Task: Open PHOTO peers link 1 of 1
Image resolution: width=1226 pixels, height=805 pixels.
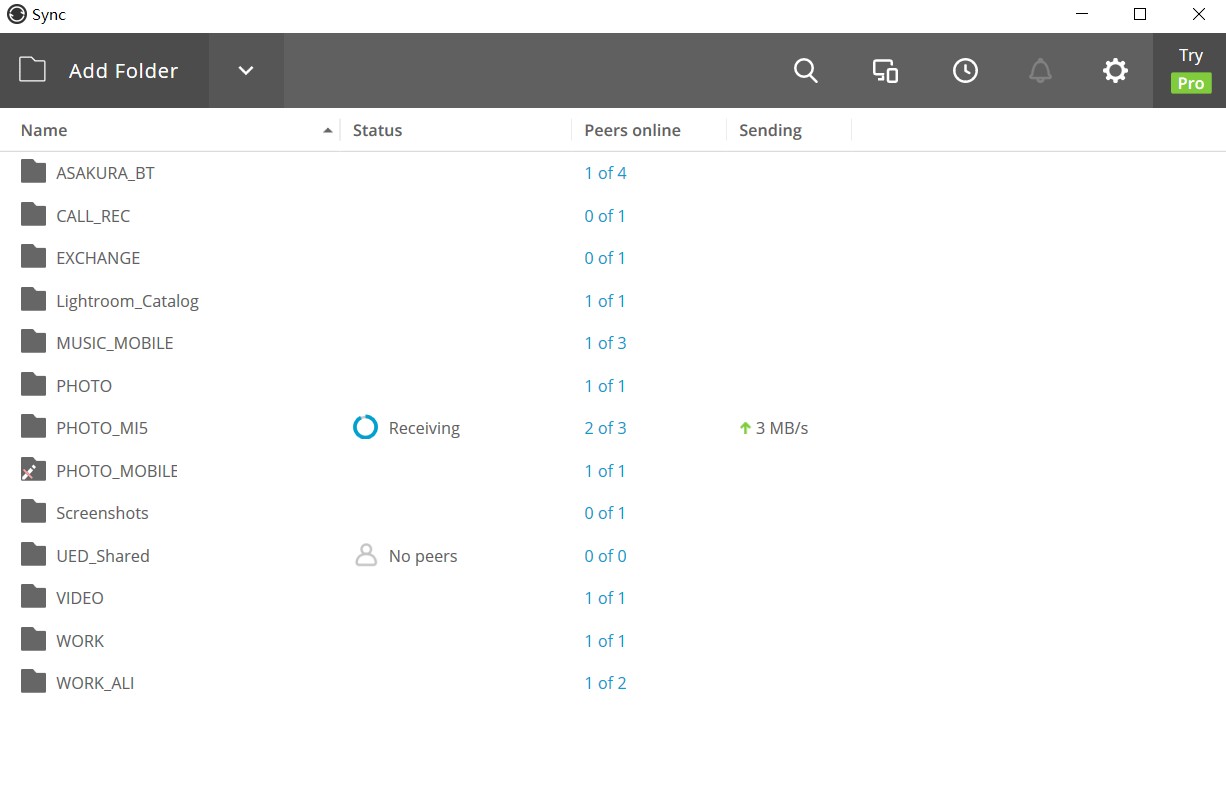Action: 605,386
